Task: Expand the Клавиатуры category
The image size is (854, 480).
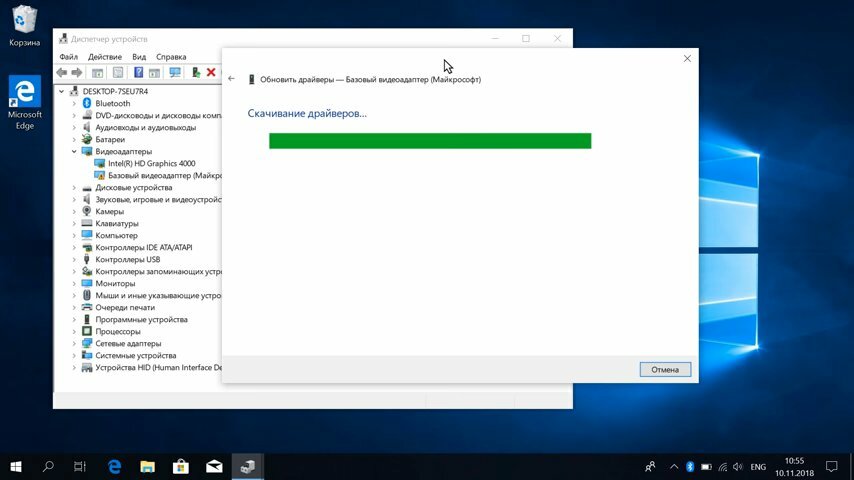Action: [x=74, y=223]
